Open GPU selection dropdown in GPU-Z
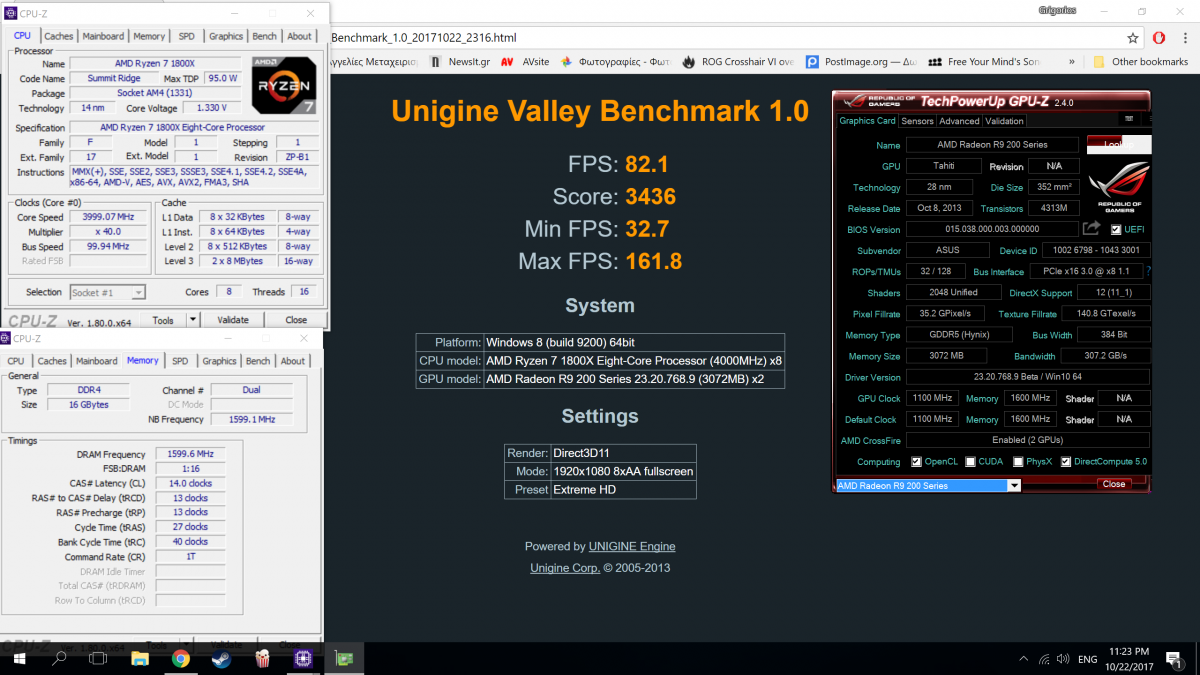1200x675 pixels. click(1014, 485)
